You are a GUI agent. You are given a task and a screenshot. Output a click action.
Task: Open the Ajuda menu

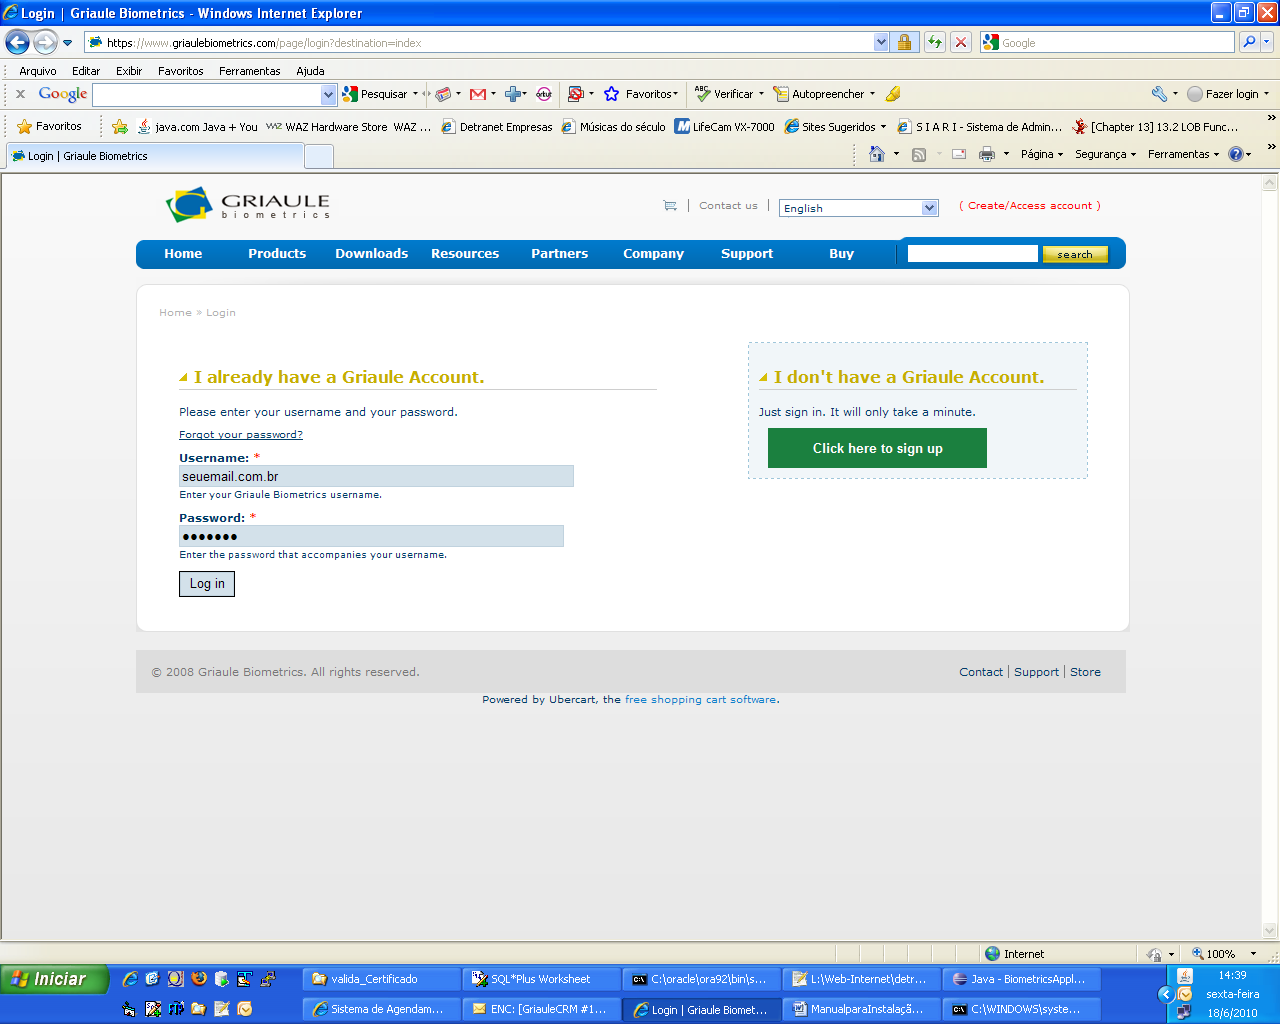[x=310, y=71]
